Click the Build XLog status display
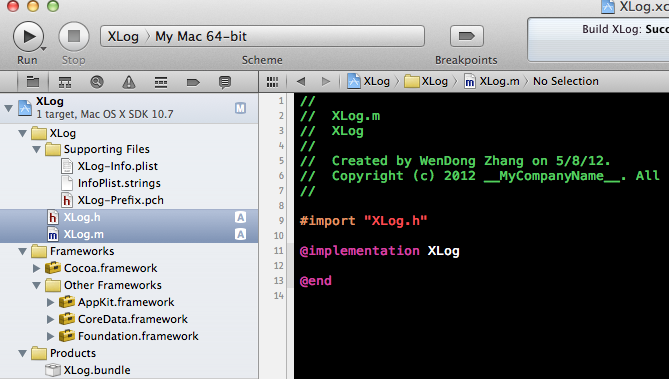Viewport: 669px width, 379px height. 598,40
